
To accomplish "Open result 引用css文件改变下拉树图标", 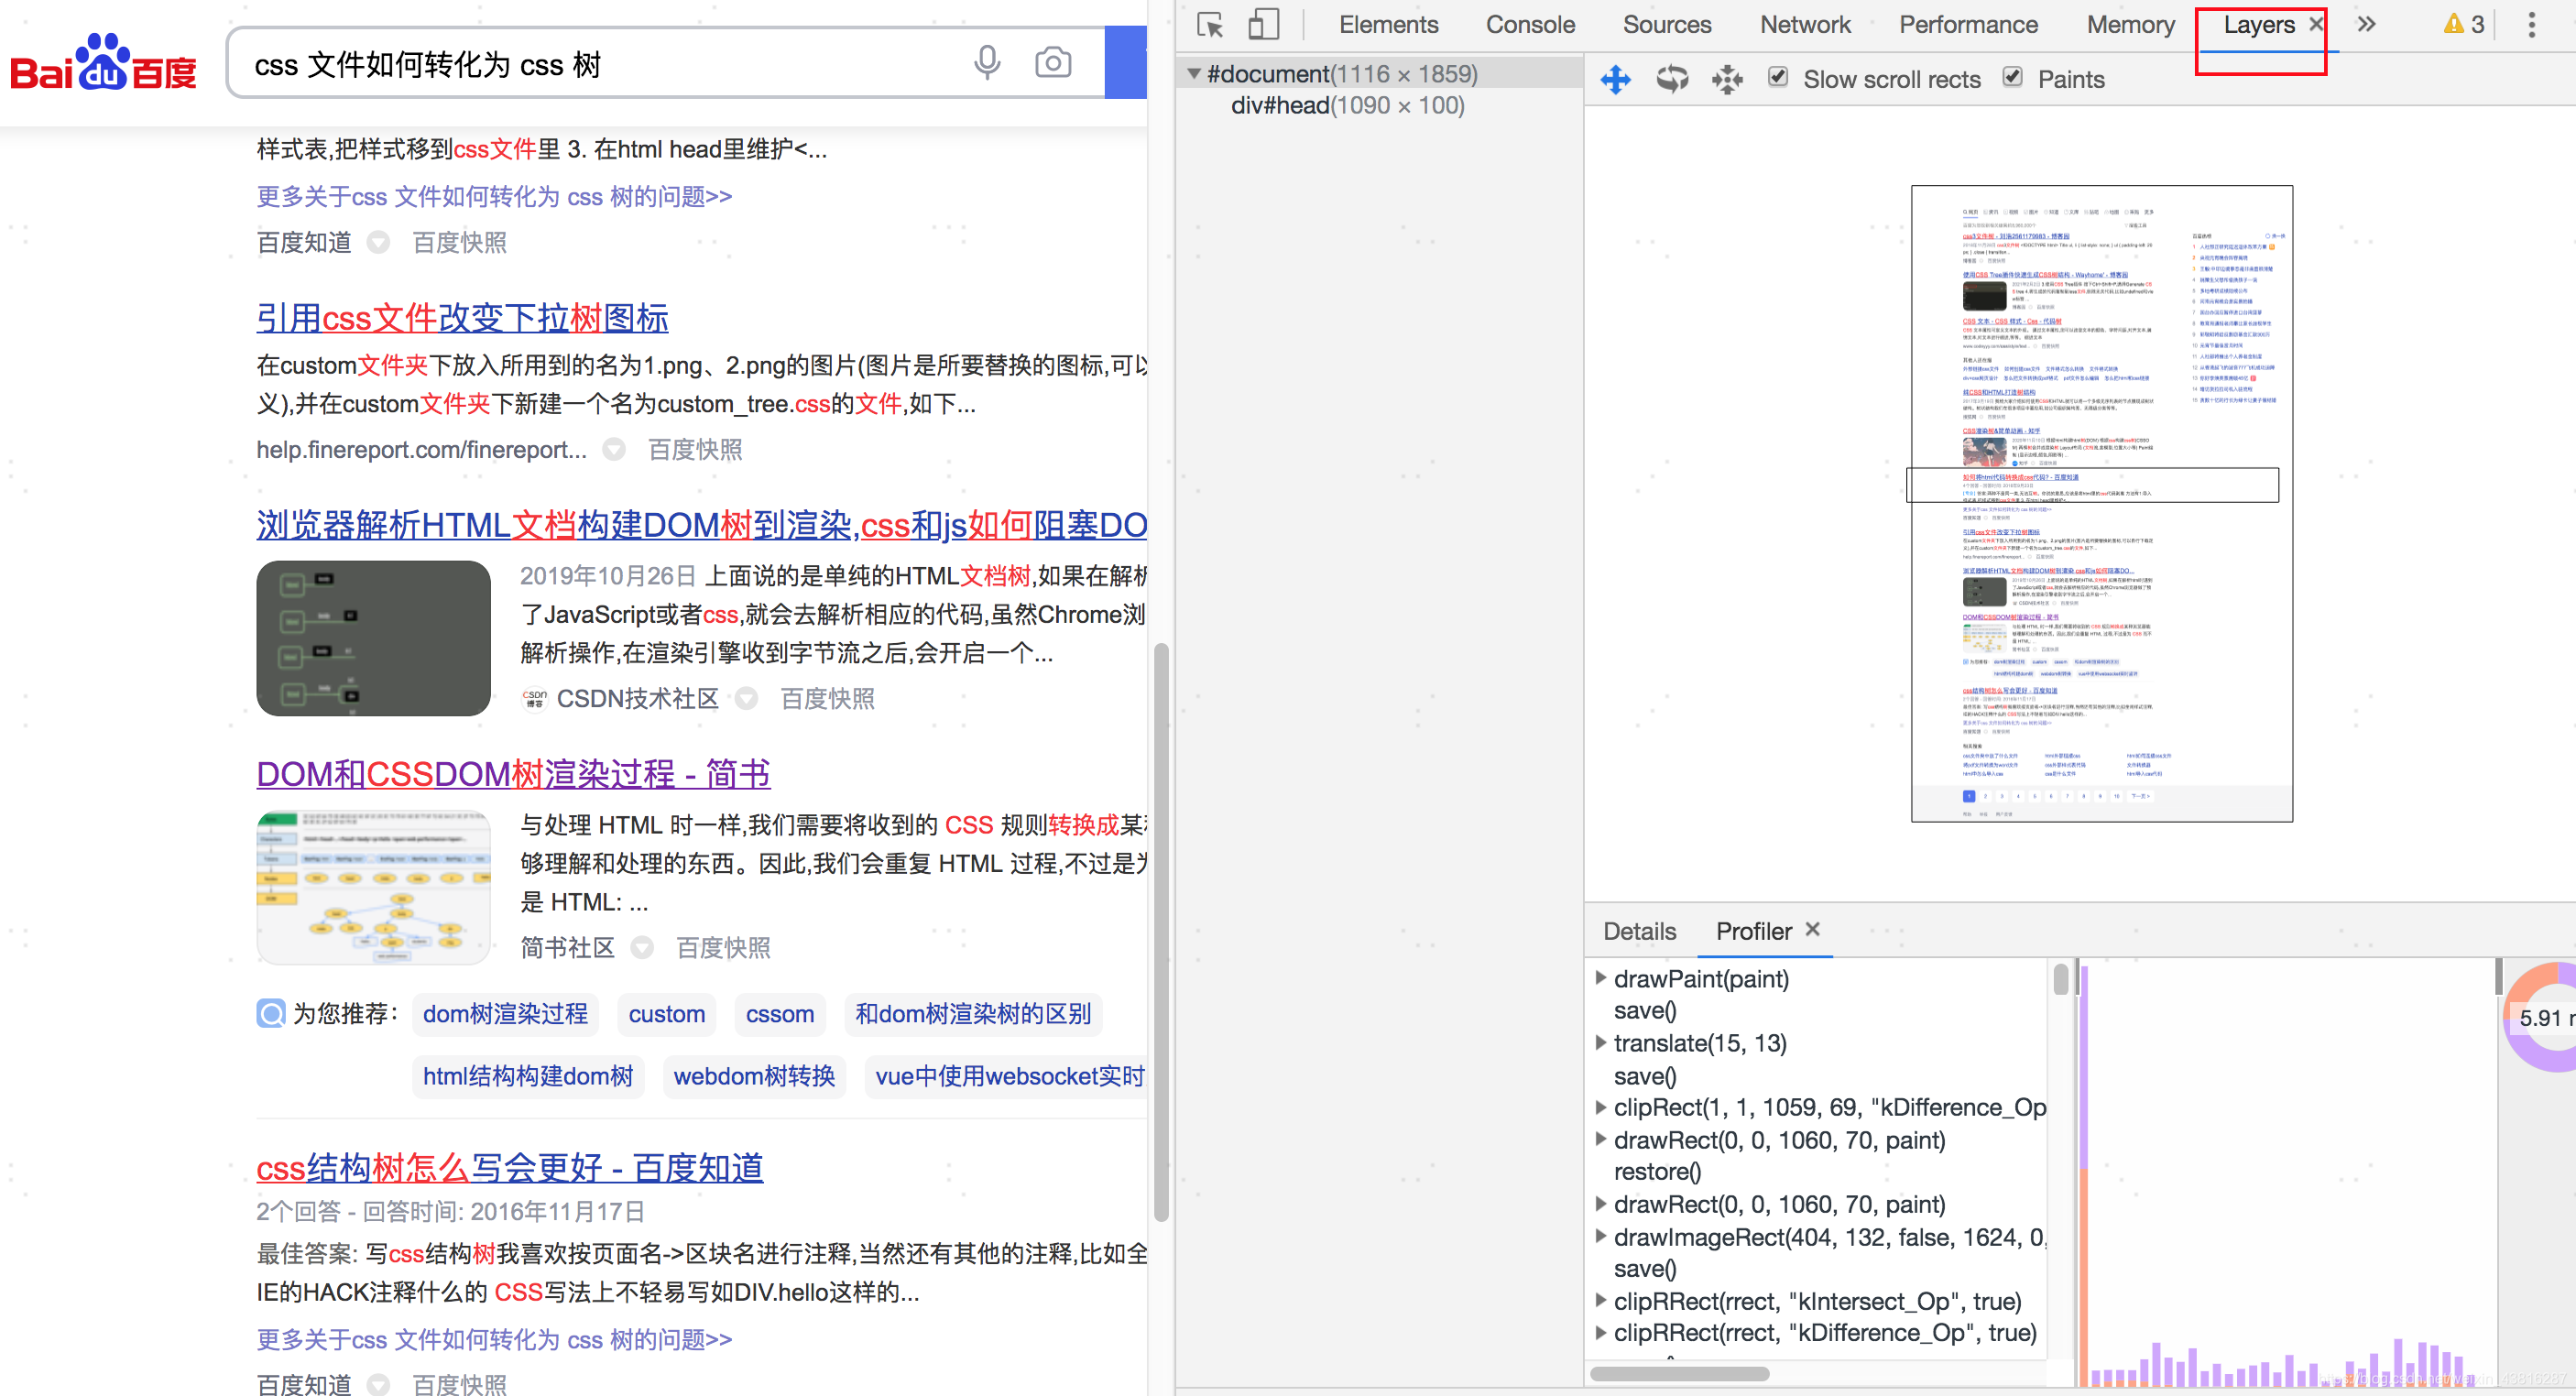I will coord(462,317).
